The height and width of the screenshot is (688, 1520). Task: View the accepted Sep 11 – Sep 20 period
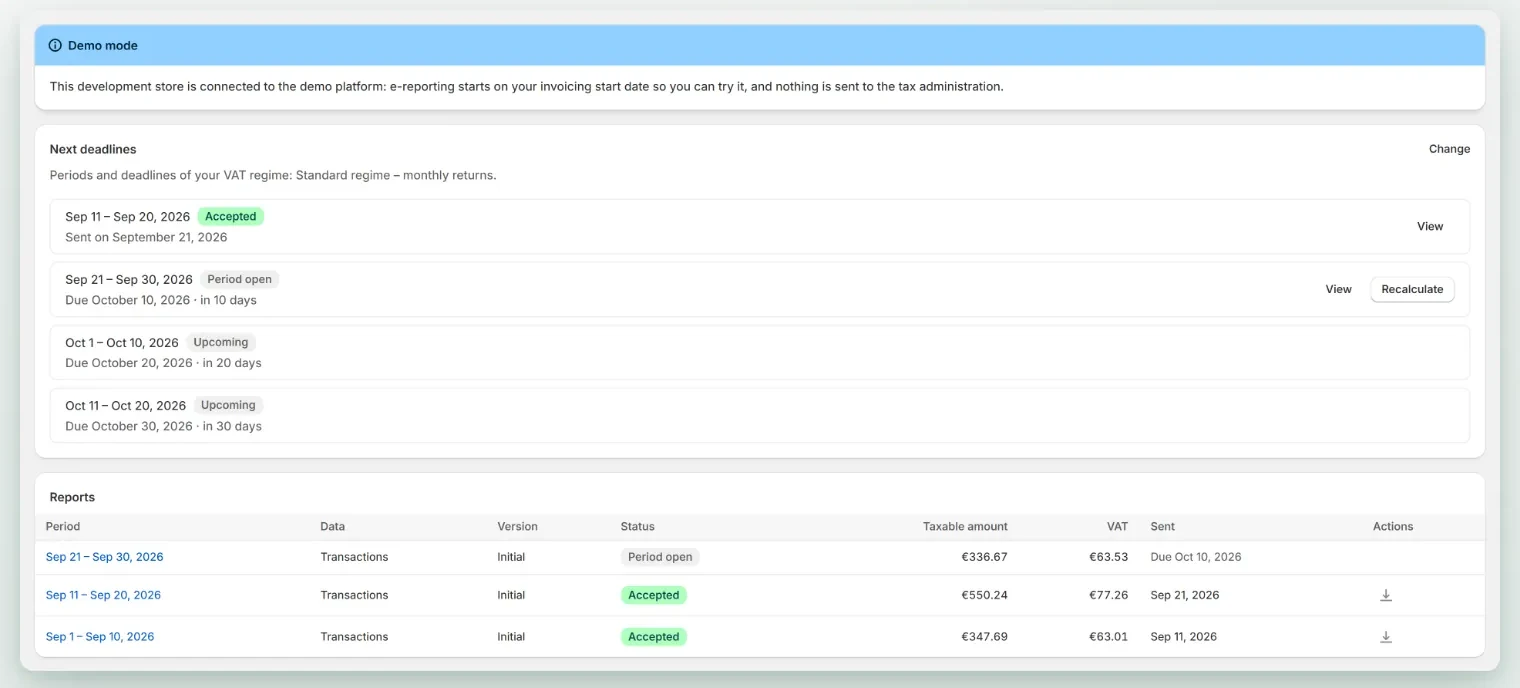(x=1430, y=227)
